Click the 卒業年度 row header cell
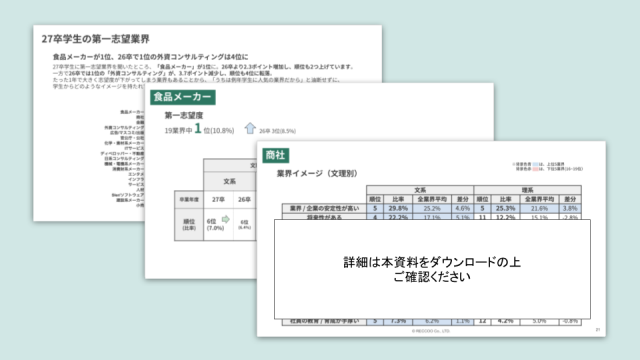Image resolution: width=640 pixels, height=360 pixels. tap(189, 200)
